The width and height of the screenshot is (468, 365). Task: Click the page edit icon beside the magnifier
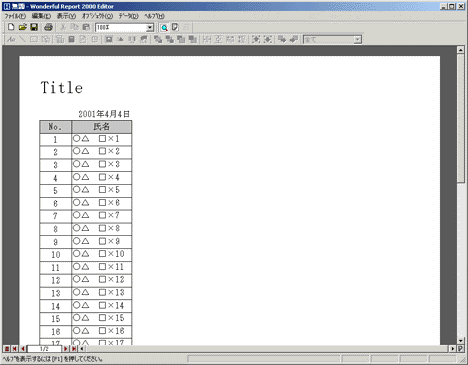pos(175,27)
